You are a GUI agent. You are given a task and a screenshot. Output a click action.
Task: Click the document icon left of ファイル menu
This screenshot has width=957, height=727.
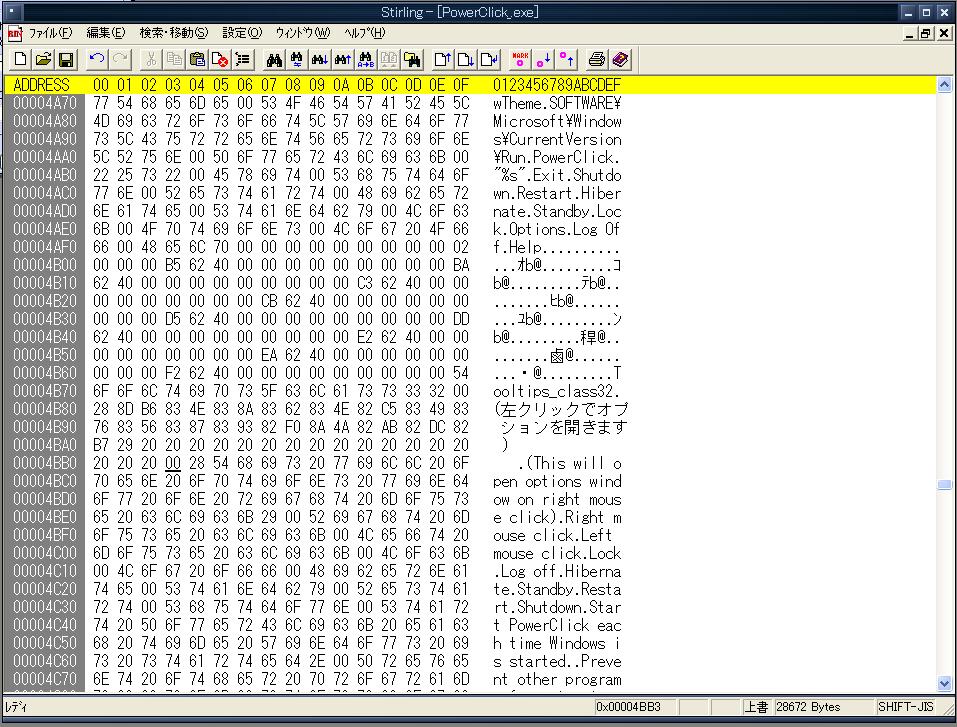pyautogui.click(x=15, y=33)
